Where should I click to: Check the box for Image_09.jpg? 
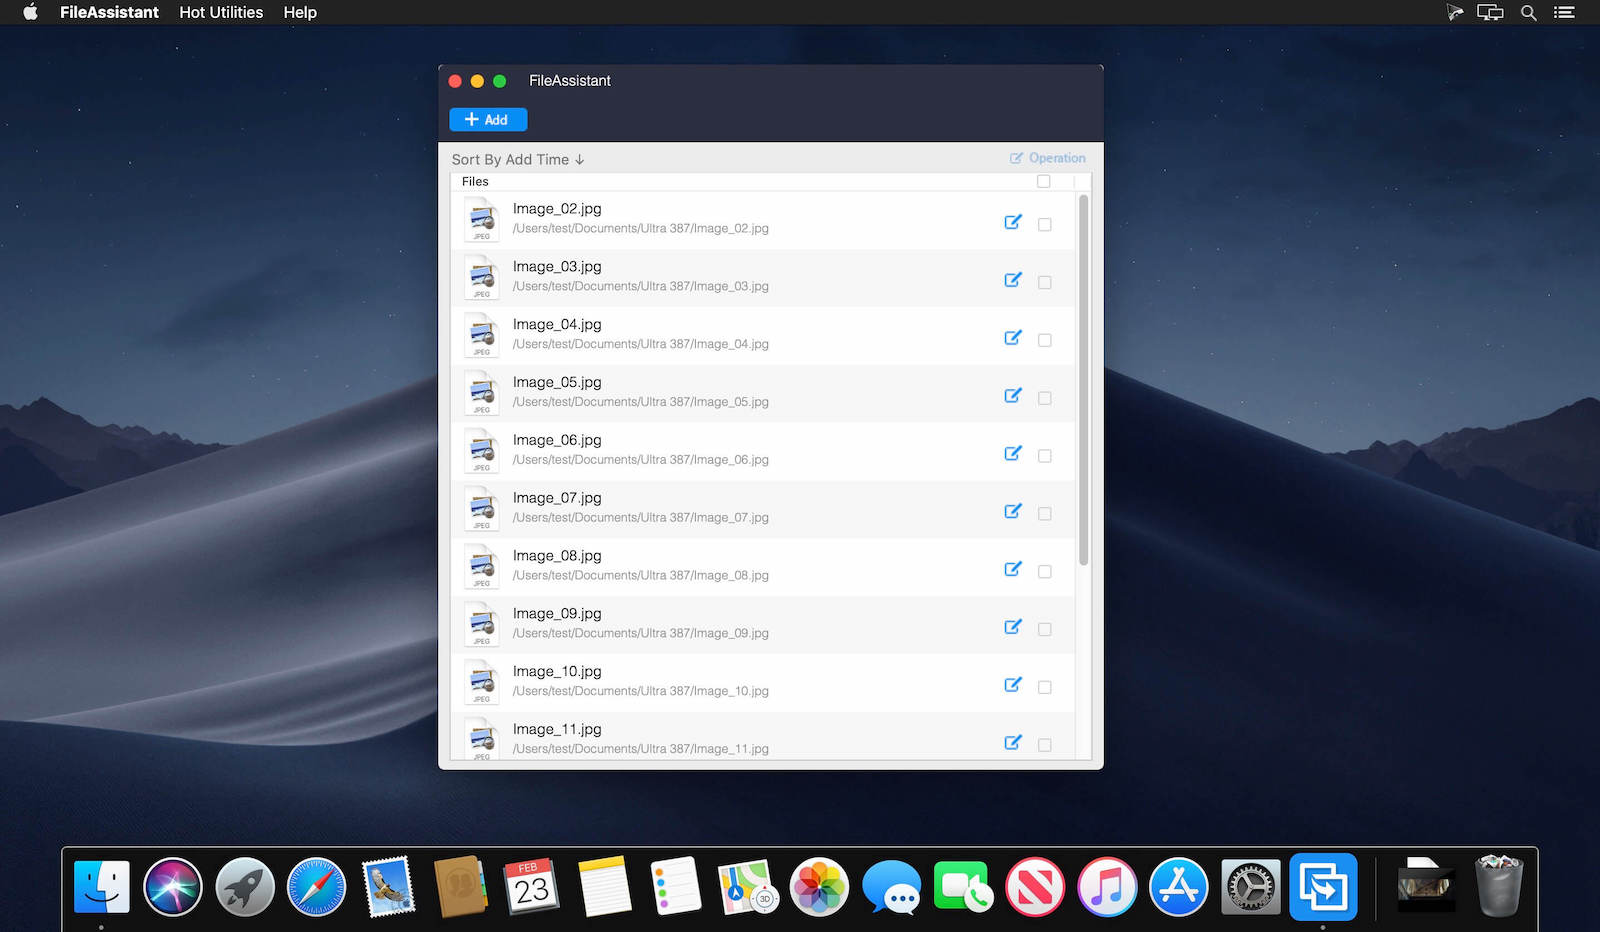(x=1045, y=630)
